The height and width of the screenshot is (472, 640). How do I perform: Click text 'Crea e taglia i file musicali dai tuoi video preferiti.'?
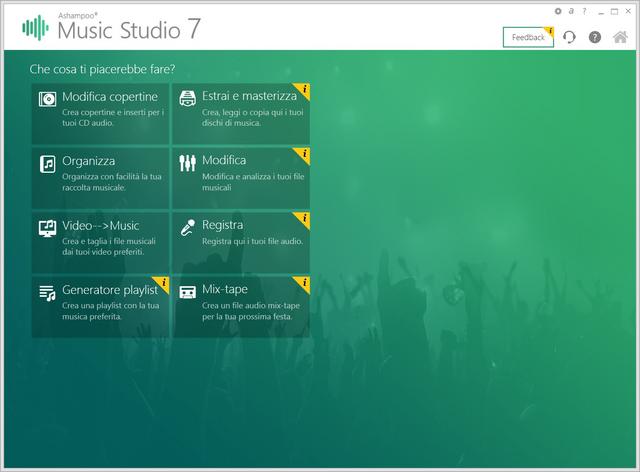pos(109,246)
